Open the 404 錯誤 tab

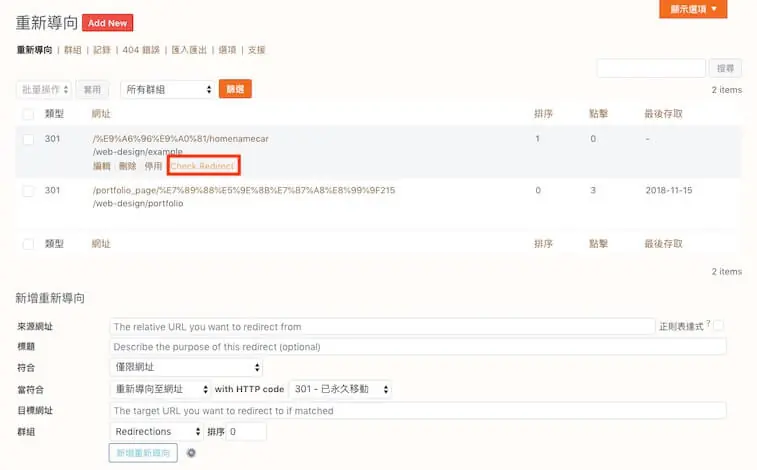141,50
